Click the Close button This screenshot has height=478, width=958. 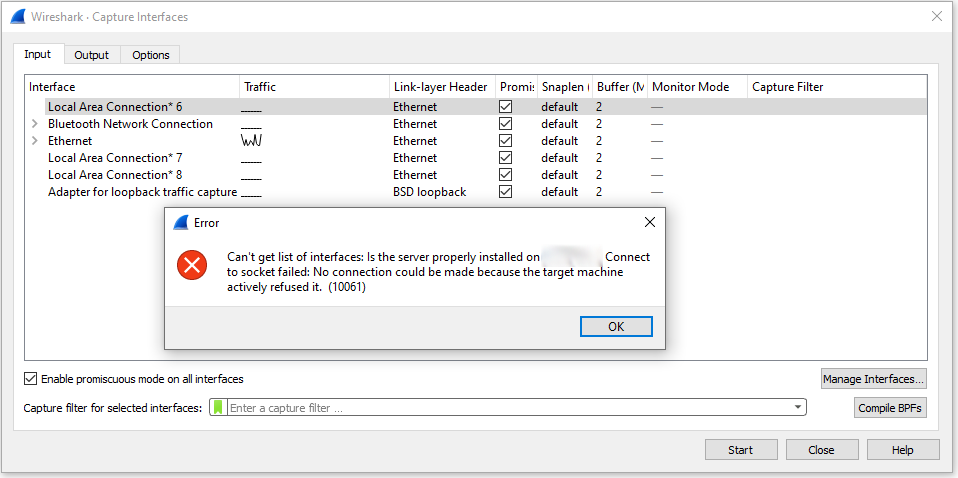(821, 450)
